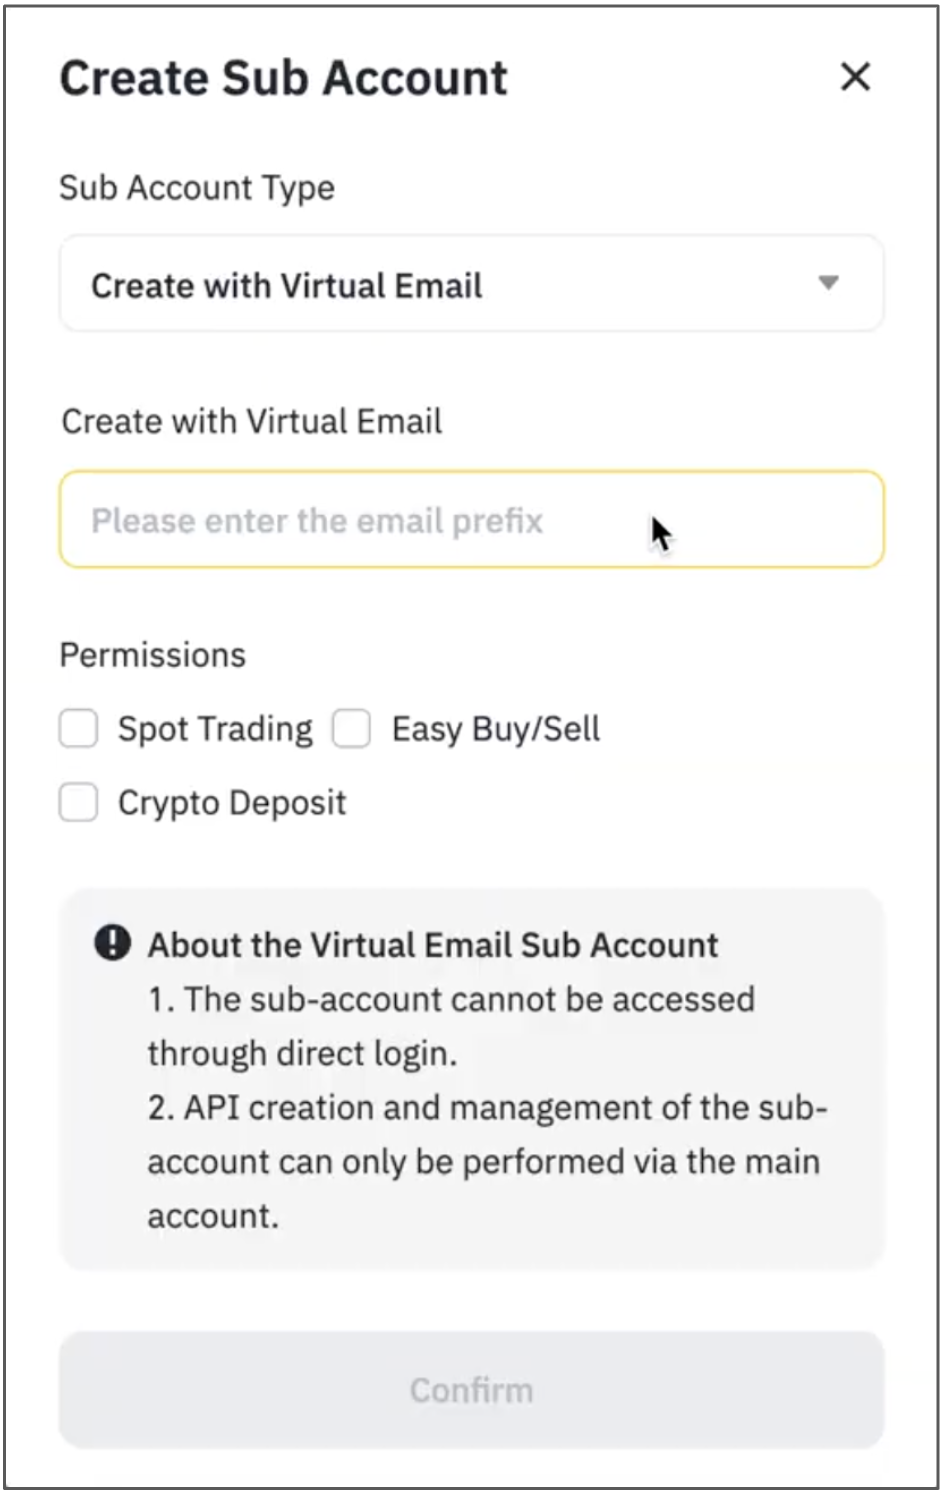Click the Sub Account Type dropdown arrow
This screenshot has height=1492, width=942.
coord(828,283)
